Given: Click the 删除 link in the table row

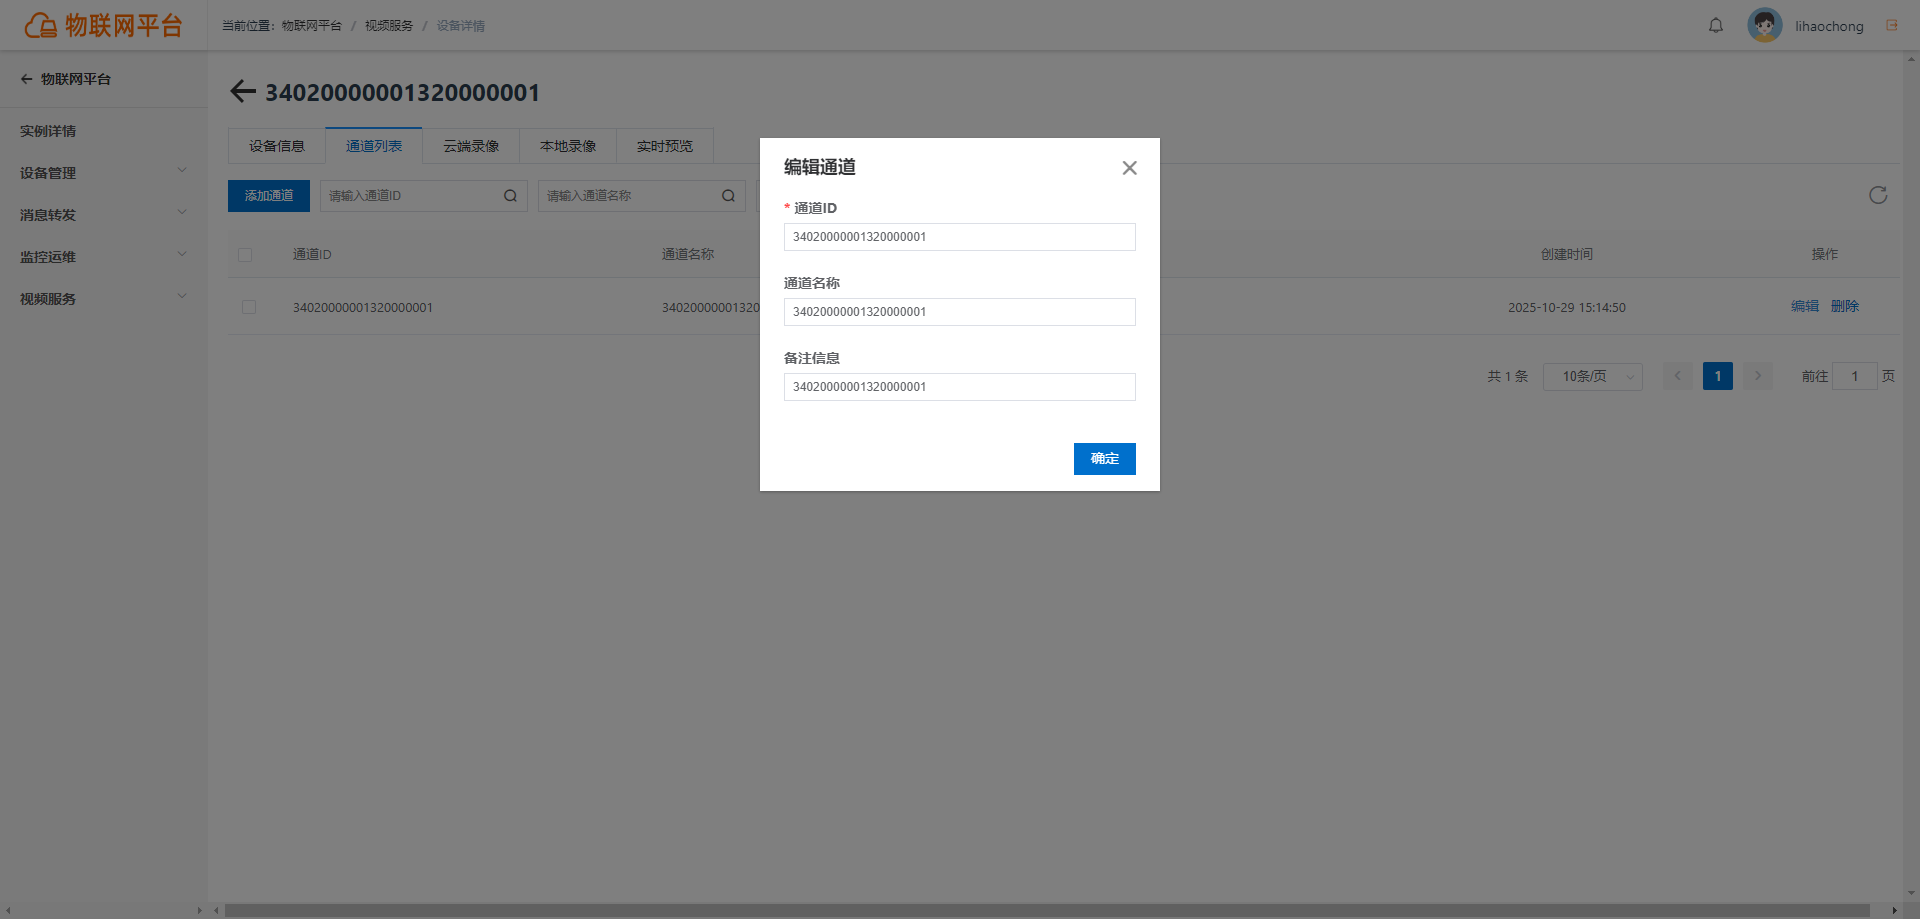Looking at the screenshot, I should 1844,307.
